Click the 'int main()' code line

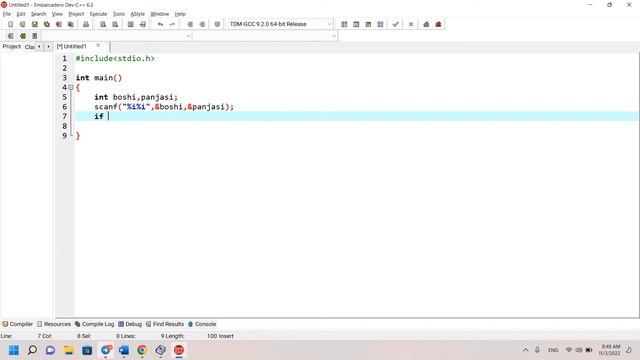click(x=99, y=78)
